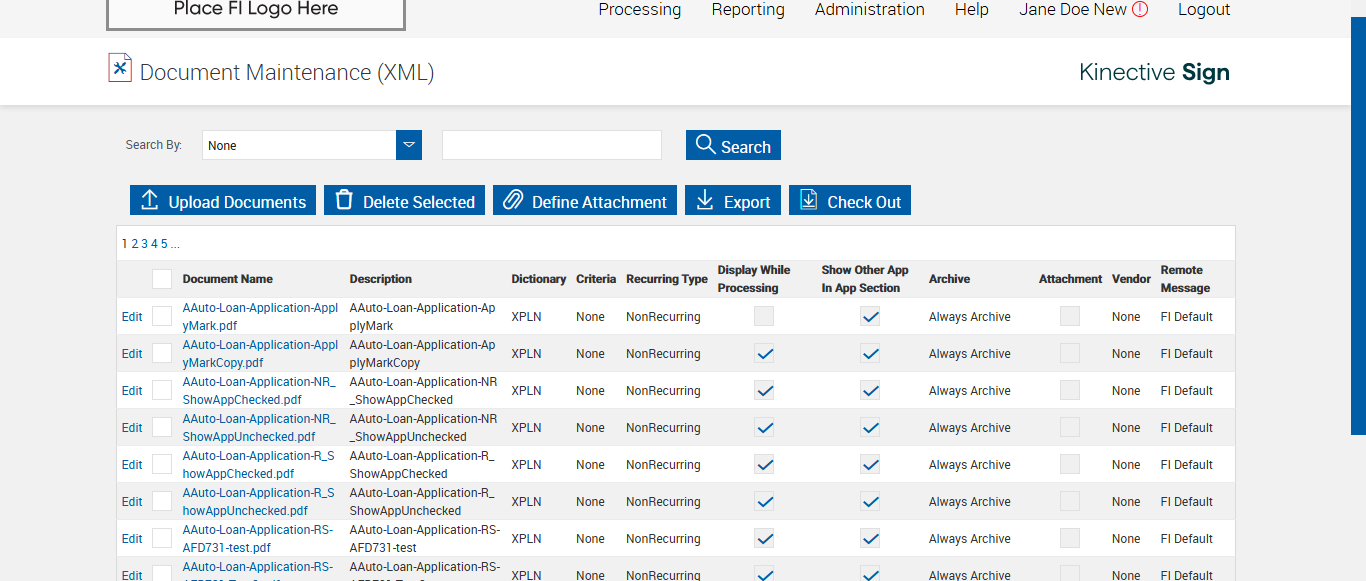This screenshot has width=1366, height=581.
Task: Click the Logout link
Action: click(x=1203, y=10)
